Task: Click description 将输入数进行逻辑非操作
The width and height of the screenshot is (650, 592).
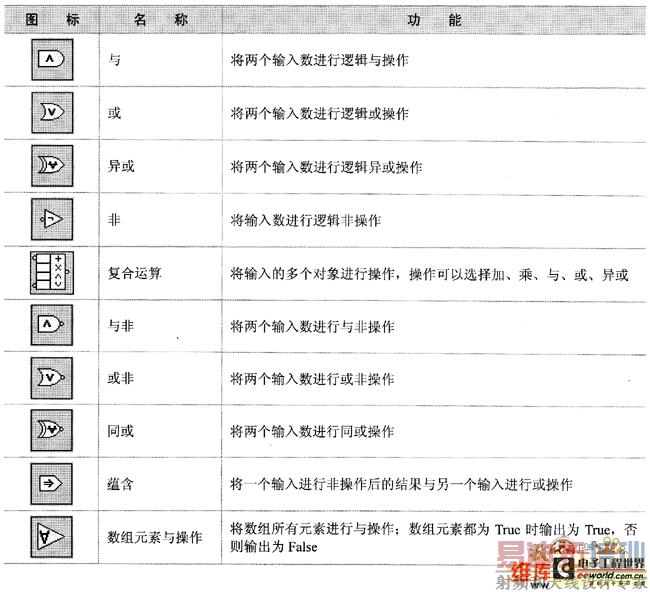Action: coord(306,220)
